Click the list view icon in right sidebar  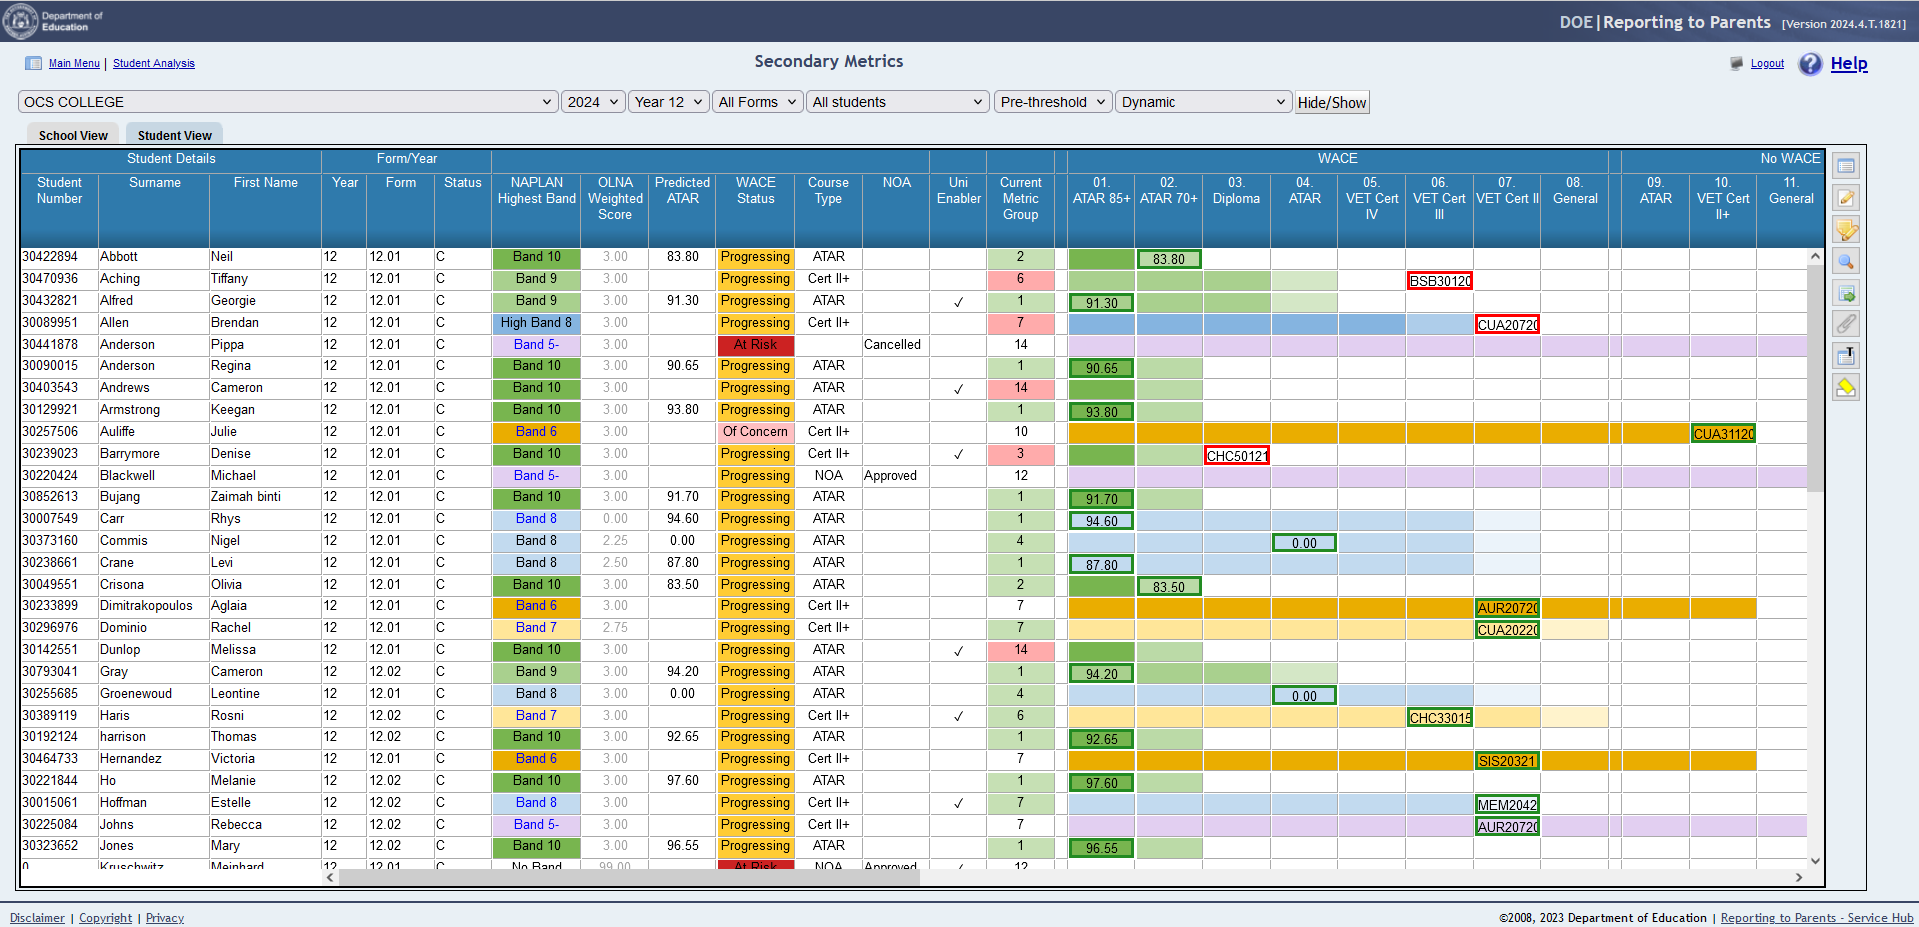tap(1846, 166)
